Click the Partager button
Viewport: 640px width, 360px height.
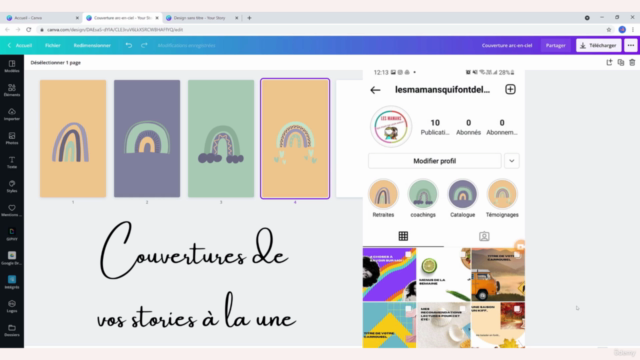tap(556, 45)
